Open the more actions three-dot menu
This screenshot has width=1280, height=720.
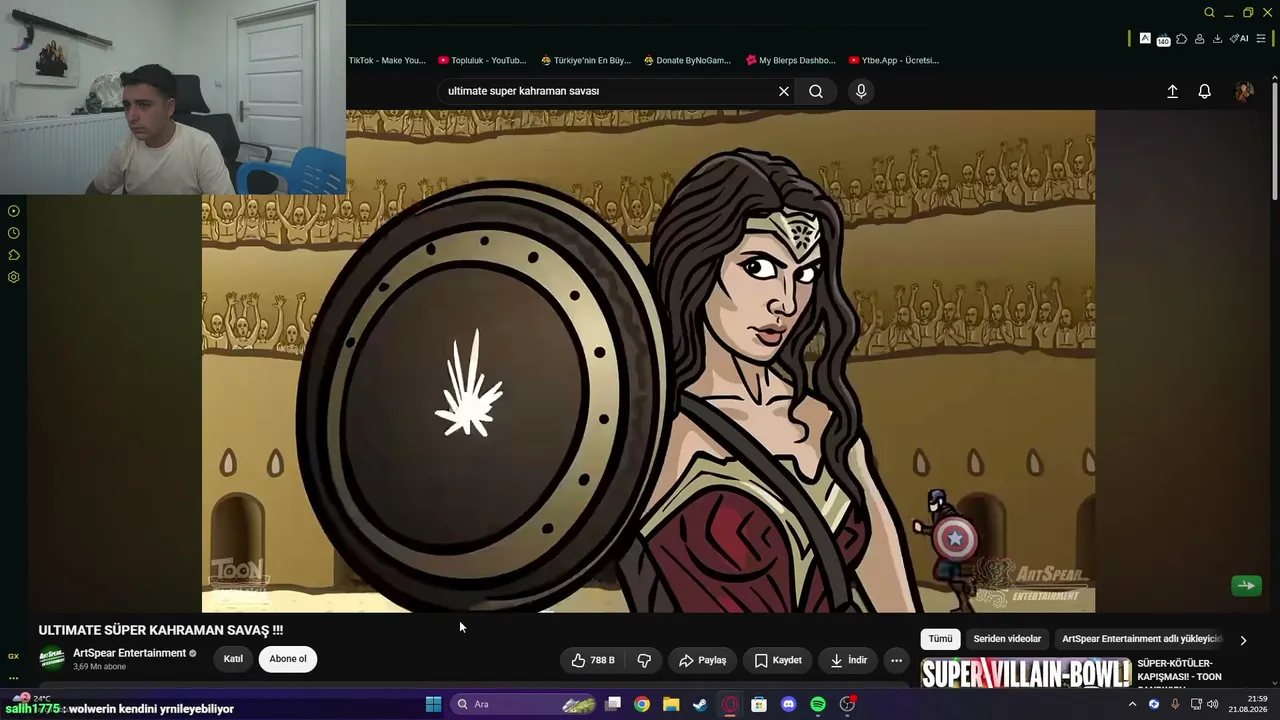pos(896,660)
